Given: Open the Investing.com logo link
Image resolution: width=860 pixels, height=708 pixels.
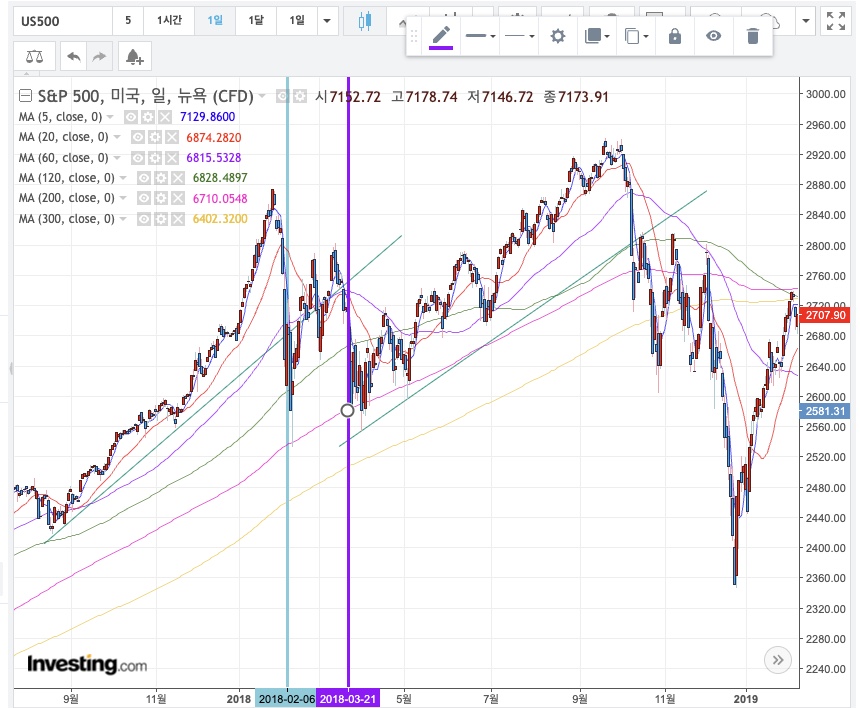Looking at the screenshot, I should pos(87,664).
